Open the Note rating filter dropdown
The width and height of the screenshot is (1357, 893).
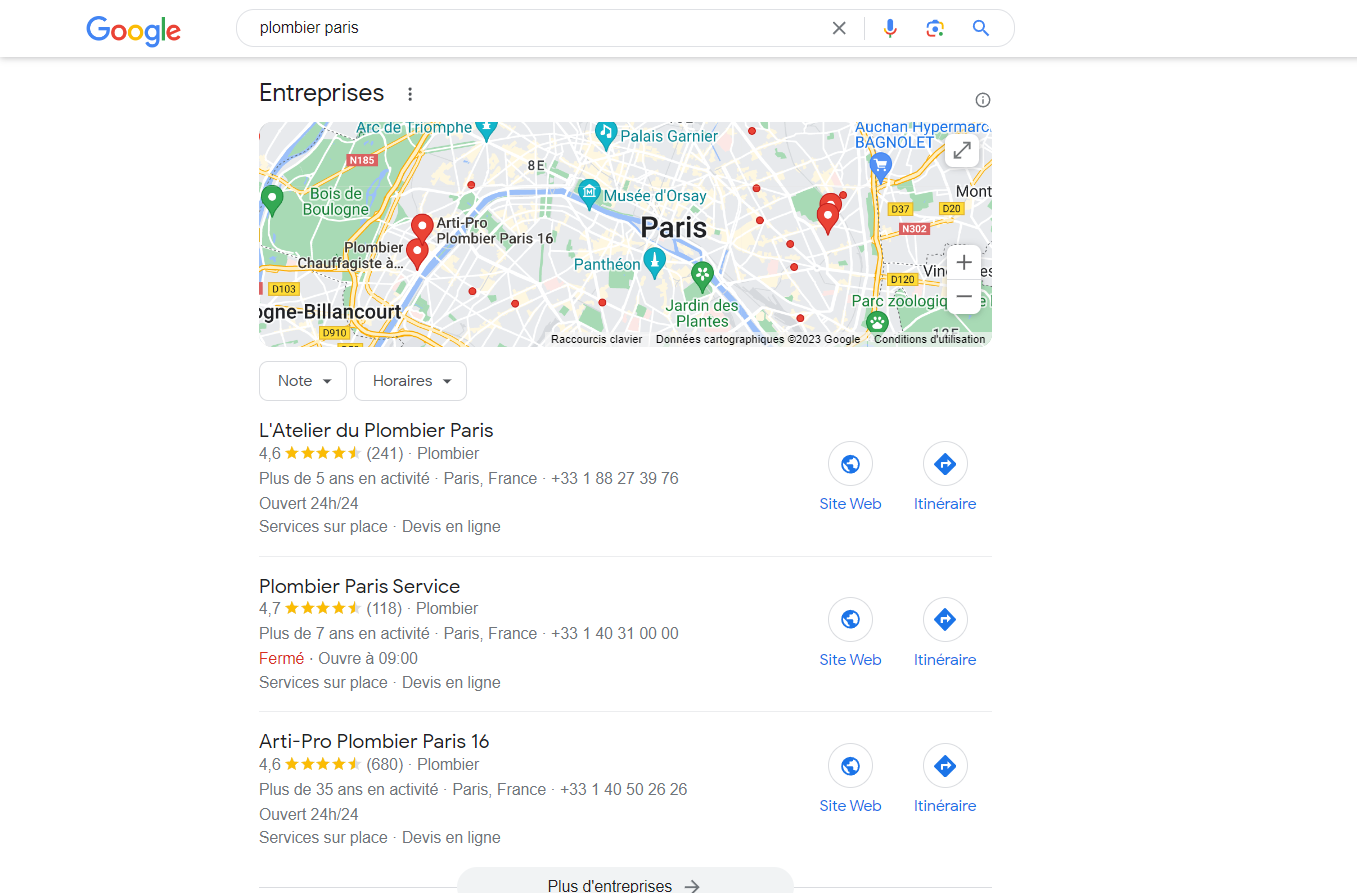(x=303, y=381)
